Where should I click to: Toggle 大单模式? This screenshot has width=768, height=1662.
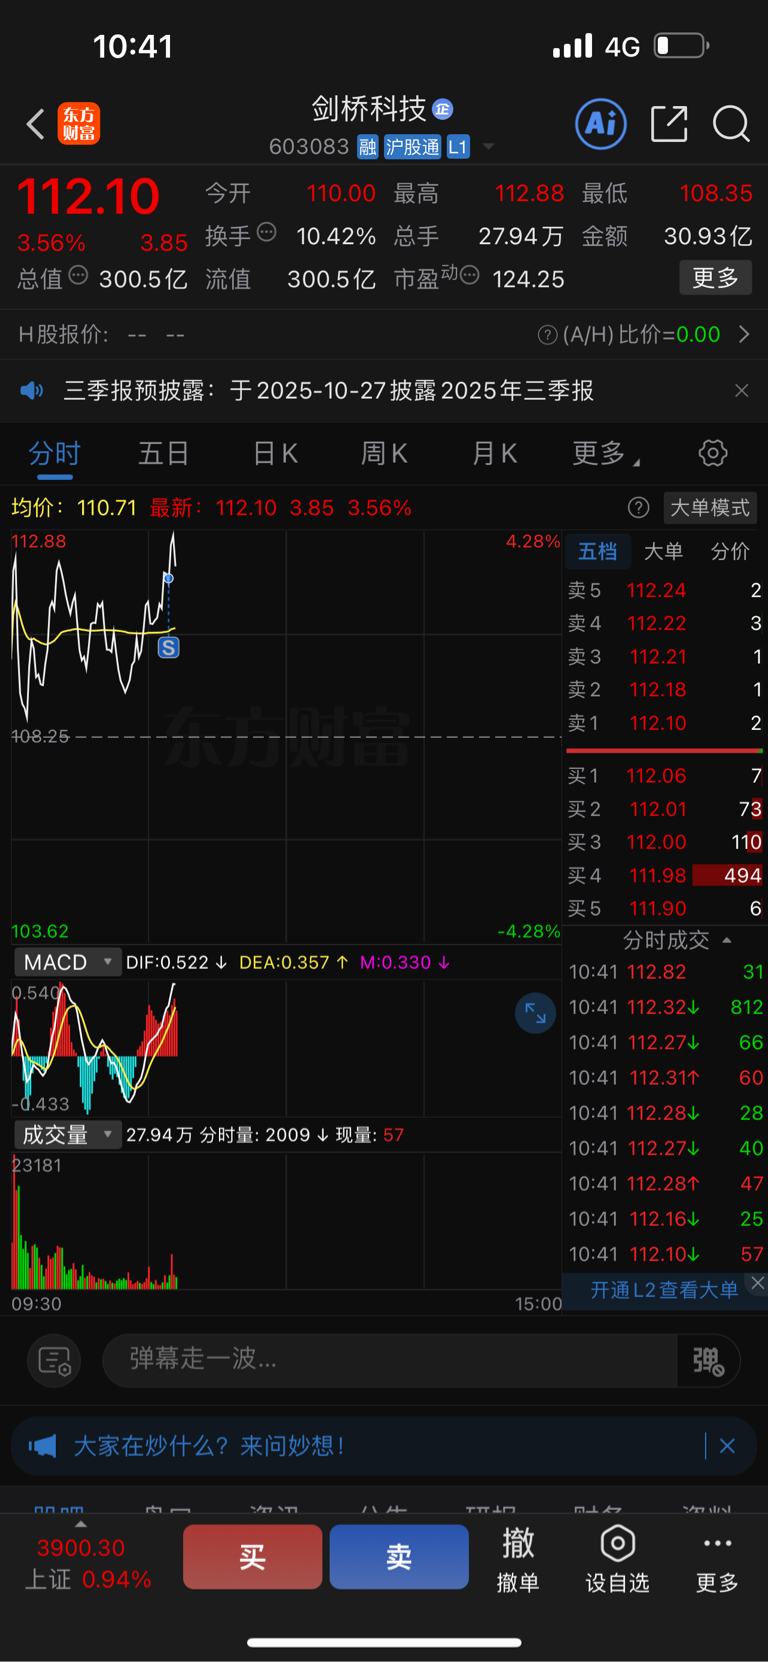pyautogui.click(x=709, y=508)
